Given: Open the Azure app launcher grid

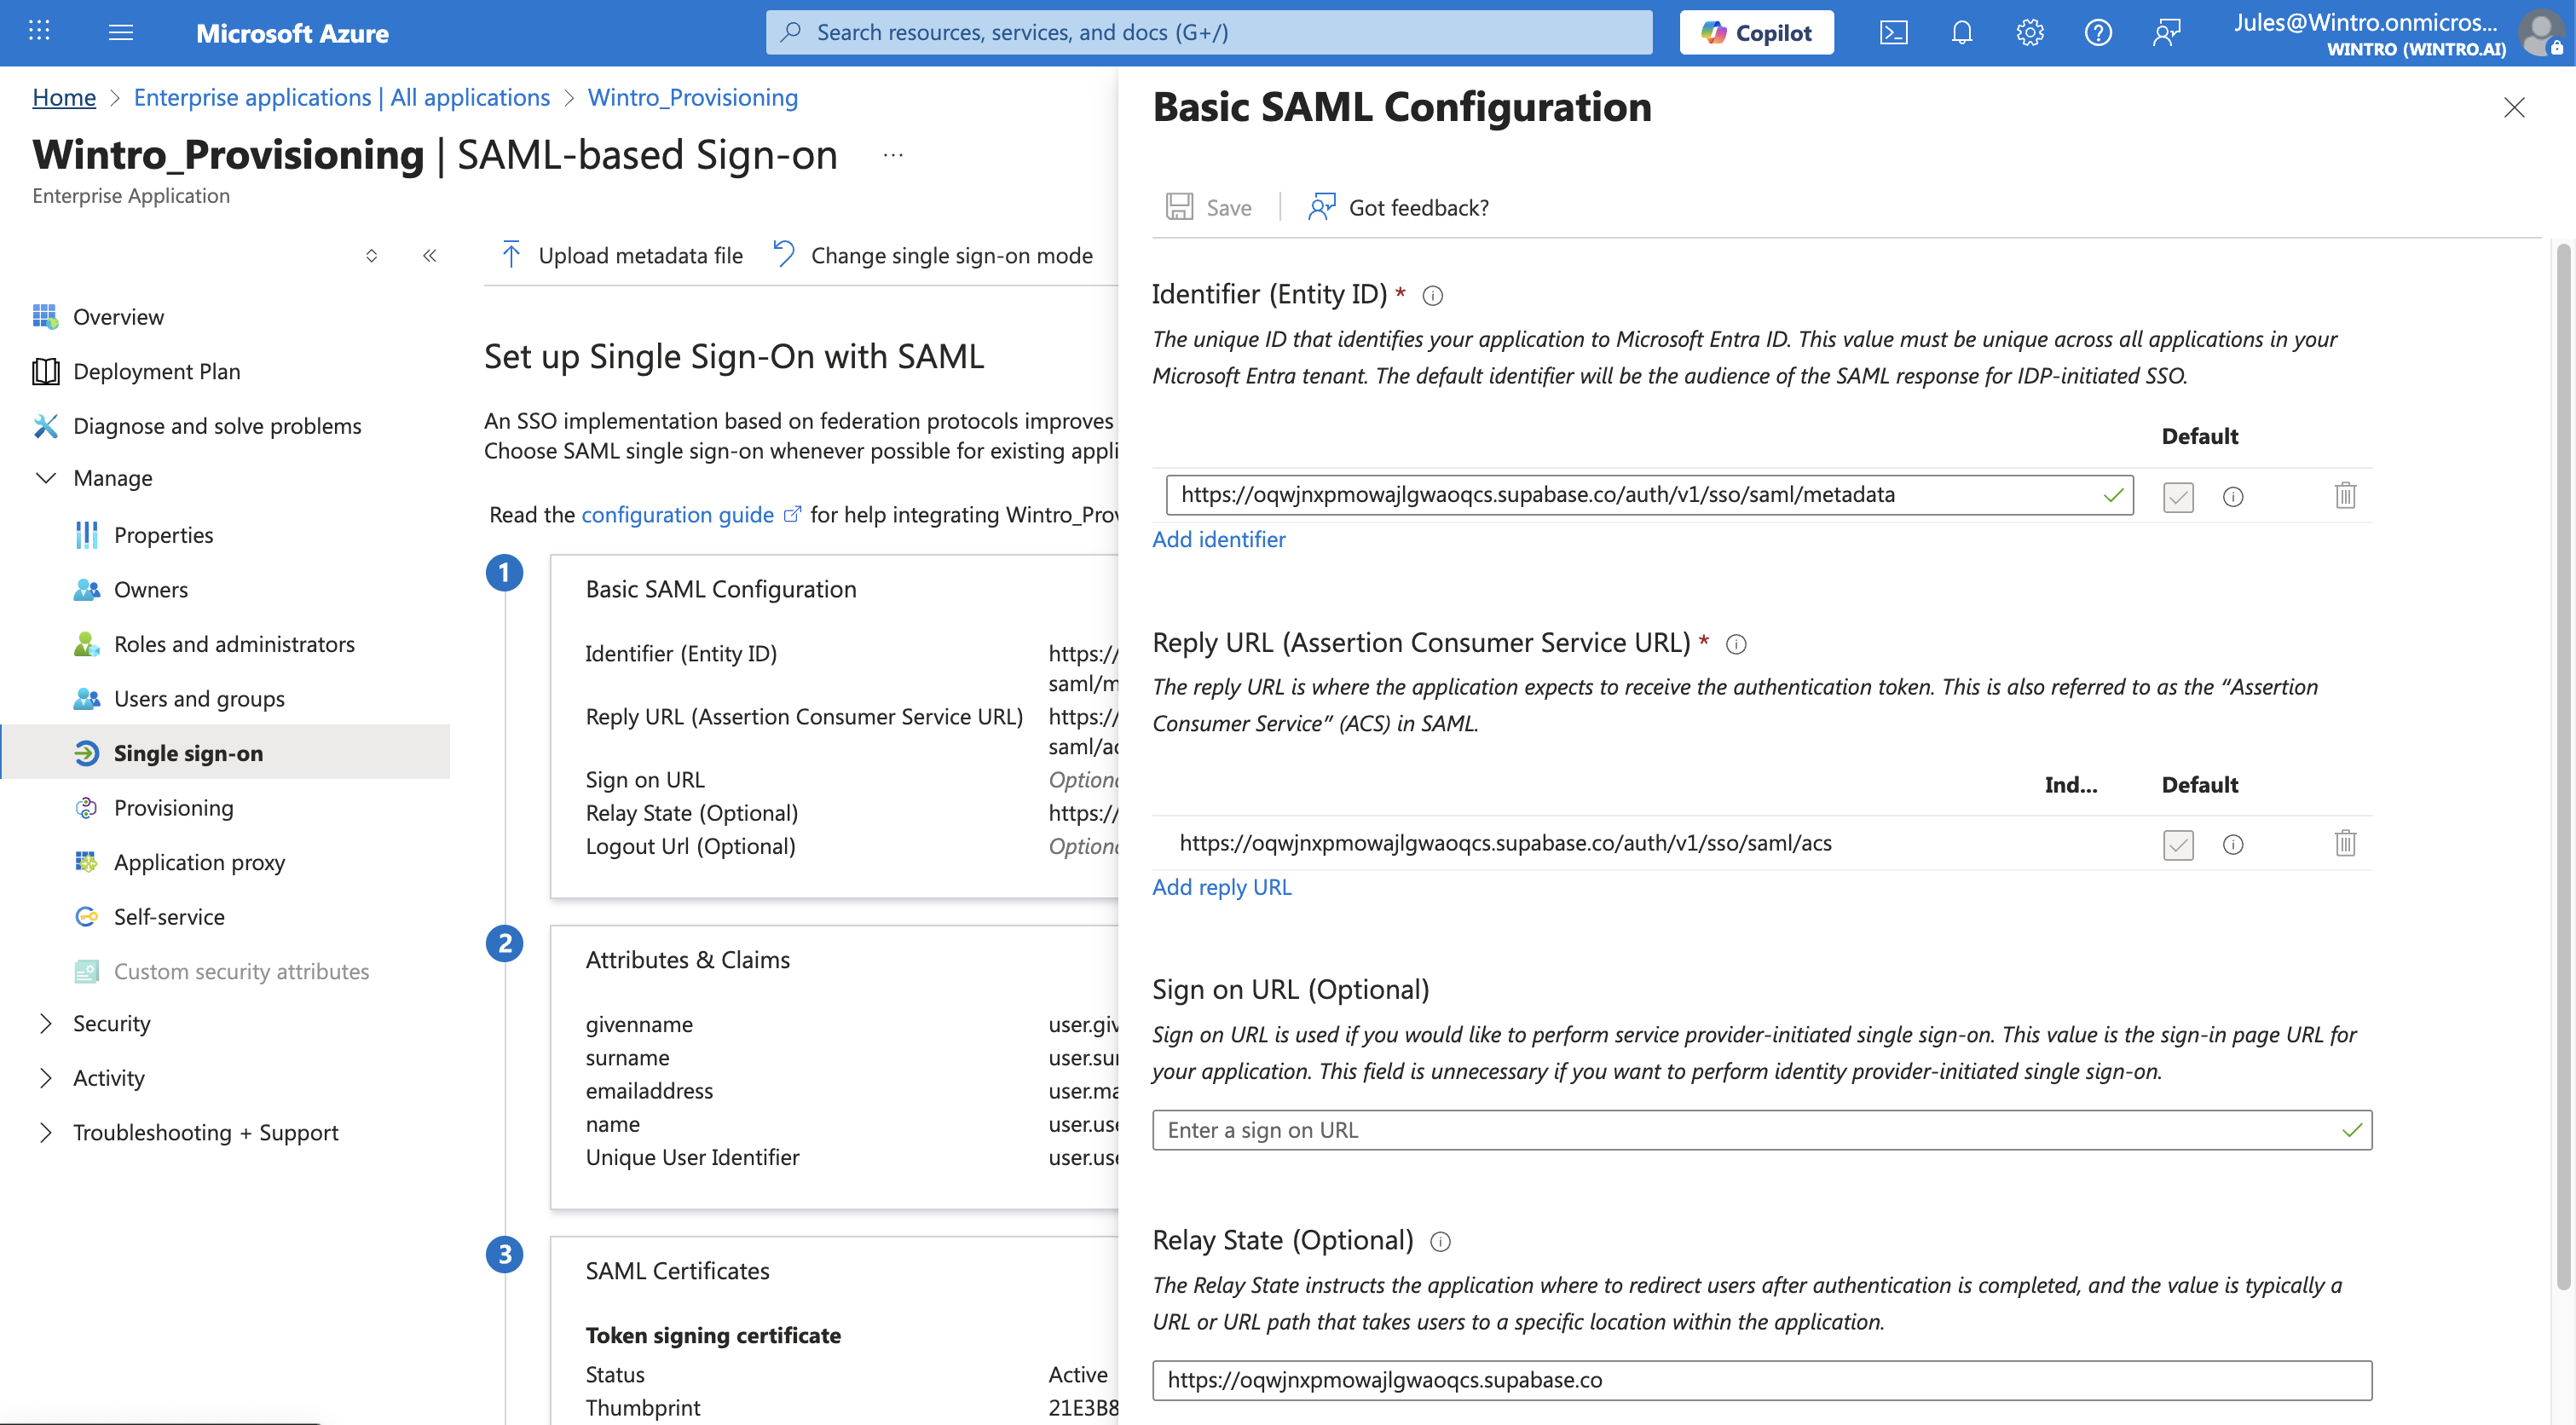Looking at the screenshot, I should click(39, 32).
